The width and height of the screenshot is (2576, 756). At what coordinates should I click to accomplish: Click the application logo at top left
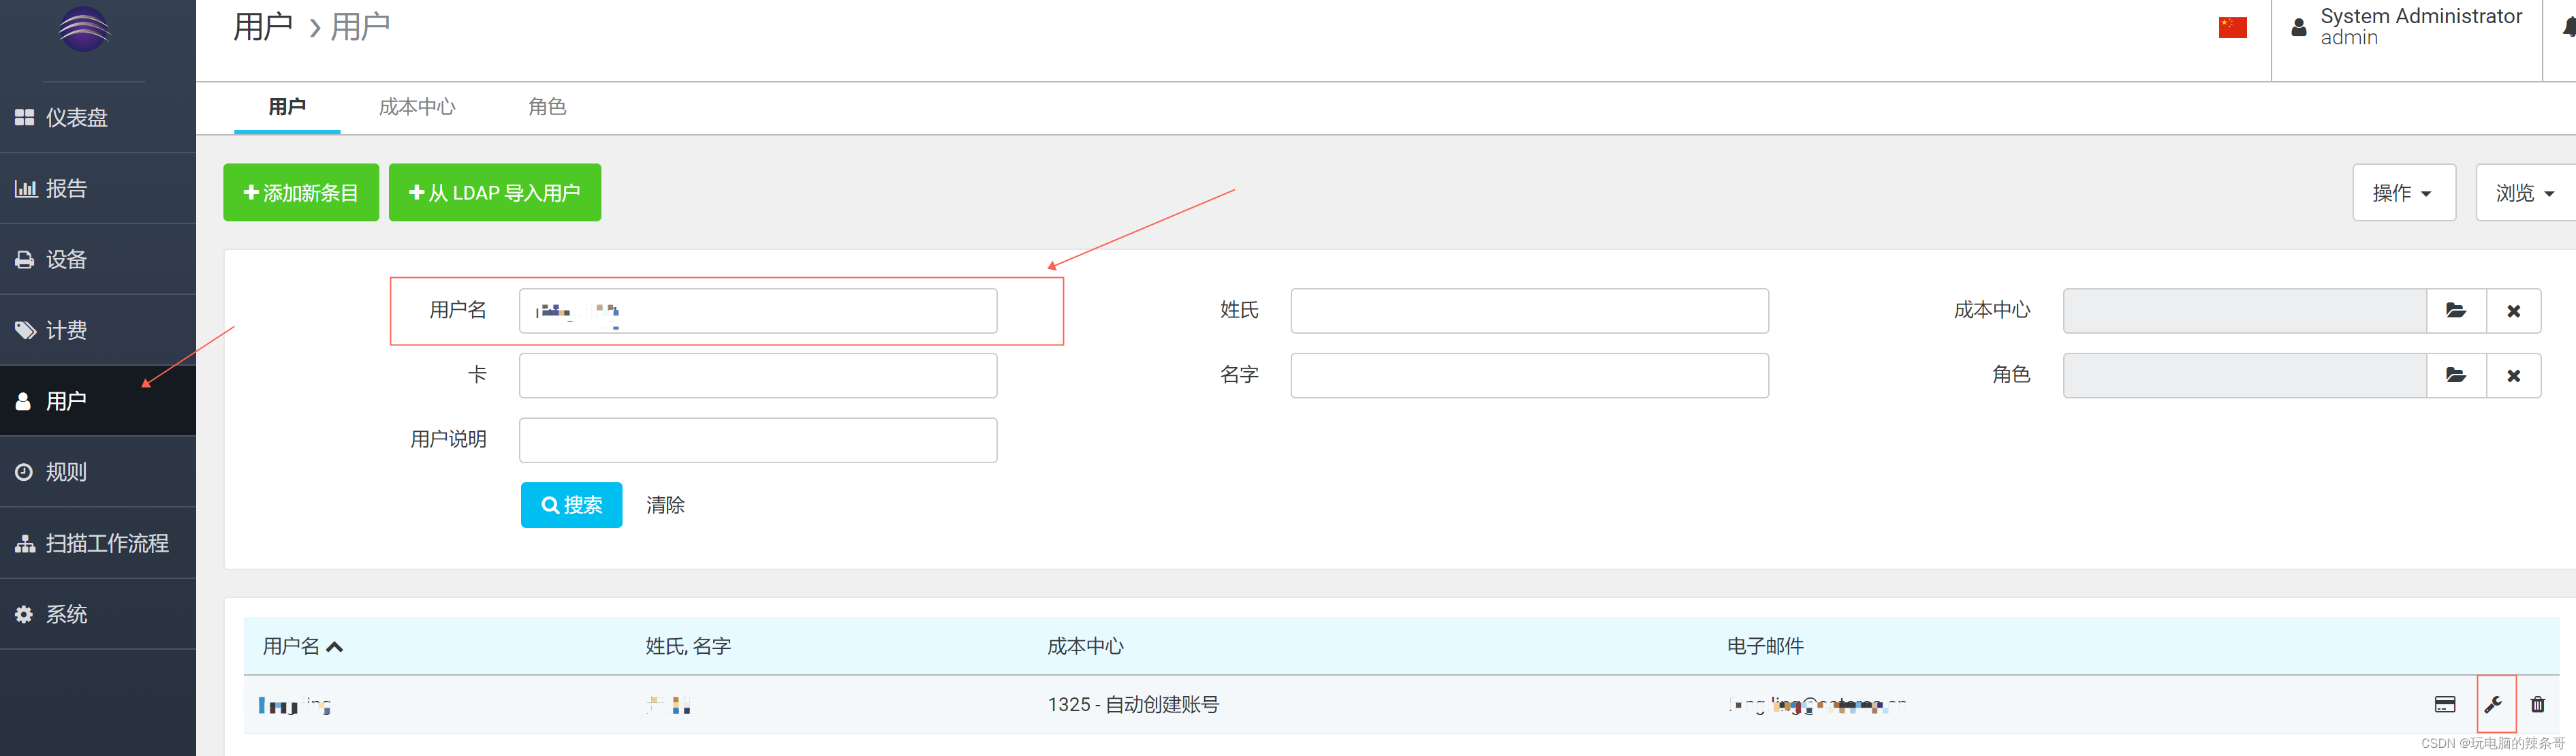coord(84,29)
